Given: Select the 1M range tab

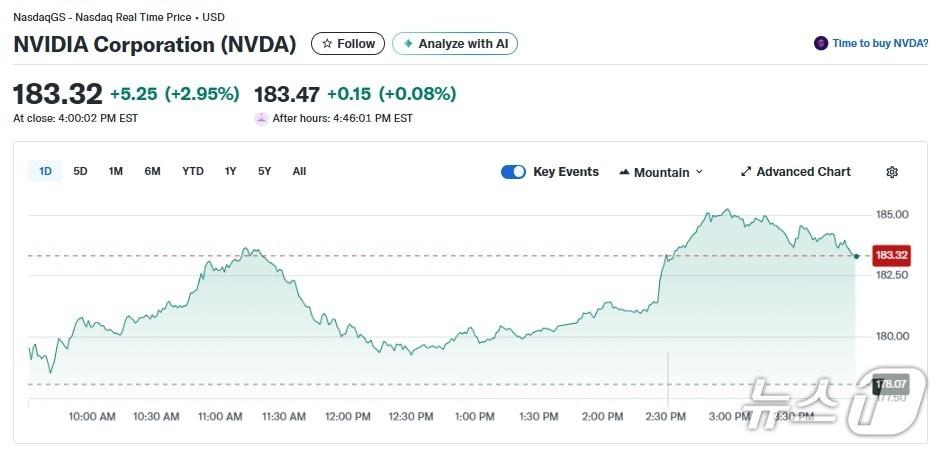Looking at the screenshot, I should click(116, 171).
